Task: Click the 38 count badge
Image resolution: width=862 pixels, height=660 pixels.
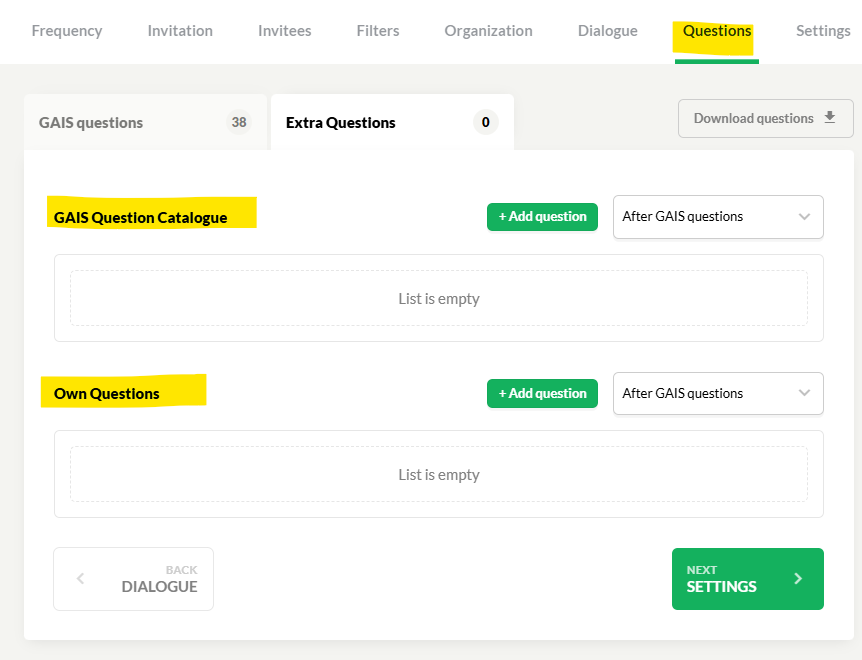Action: click(239, 122)
